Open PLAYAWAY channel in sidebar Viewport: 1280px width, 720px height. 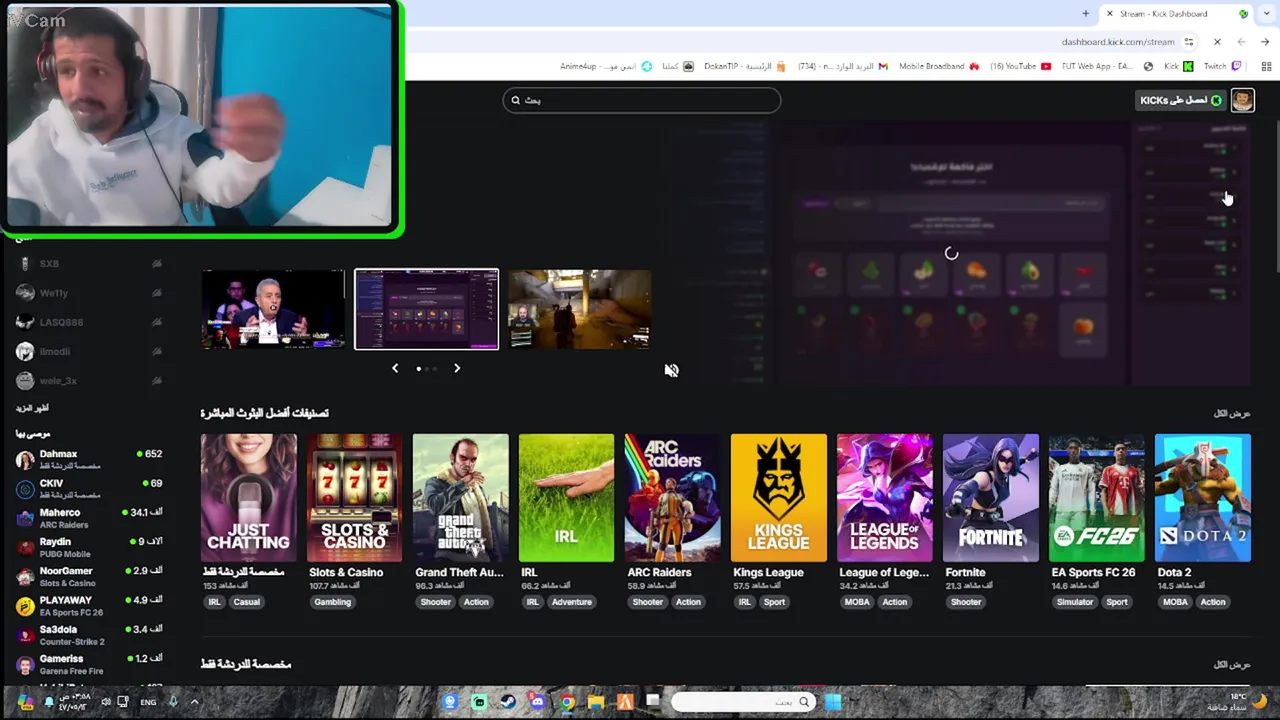tap(88, 605)
